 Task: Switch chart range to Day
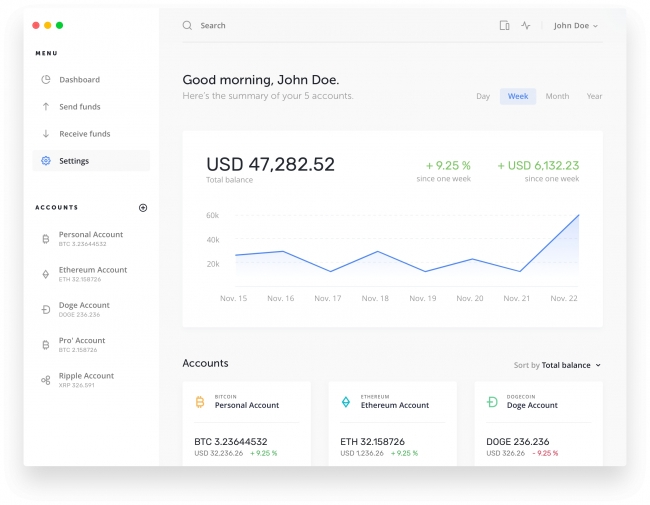coord(483,97)
